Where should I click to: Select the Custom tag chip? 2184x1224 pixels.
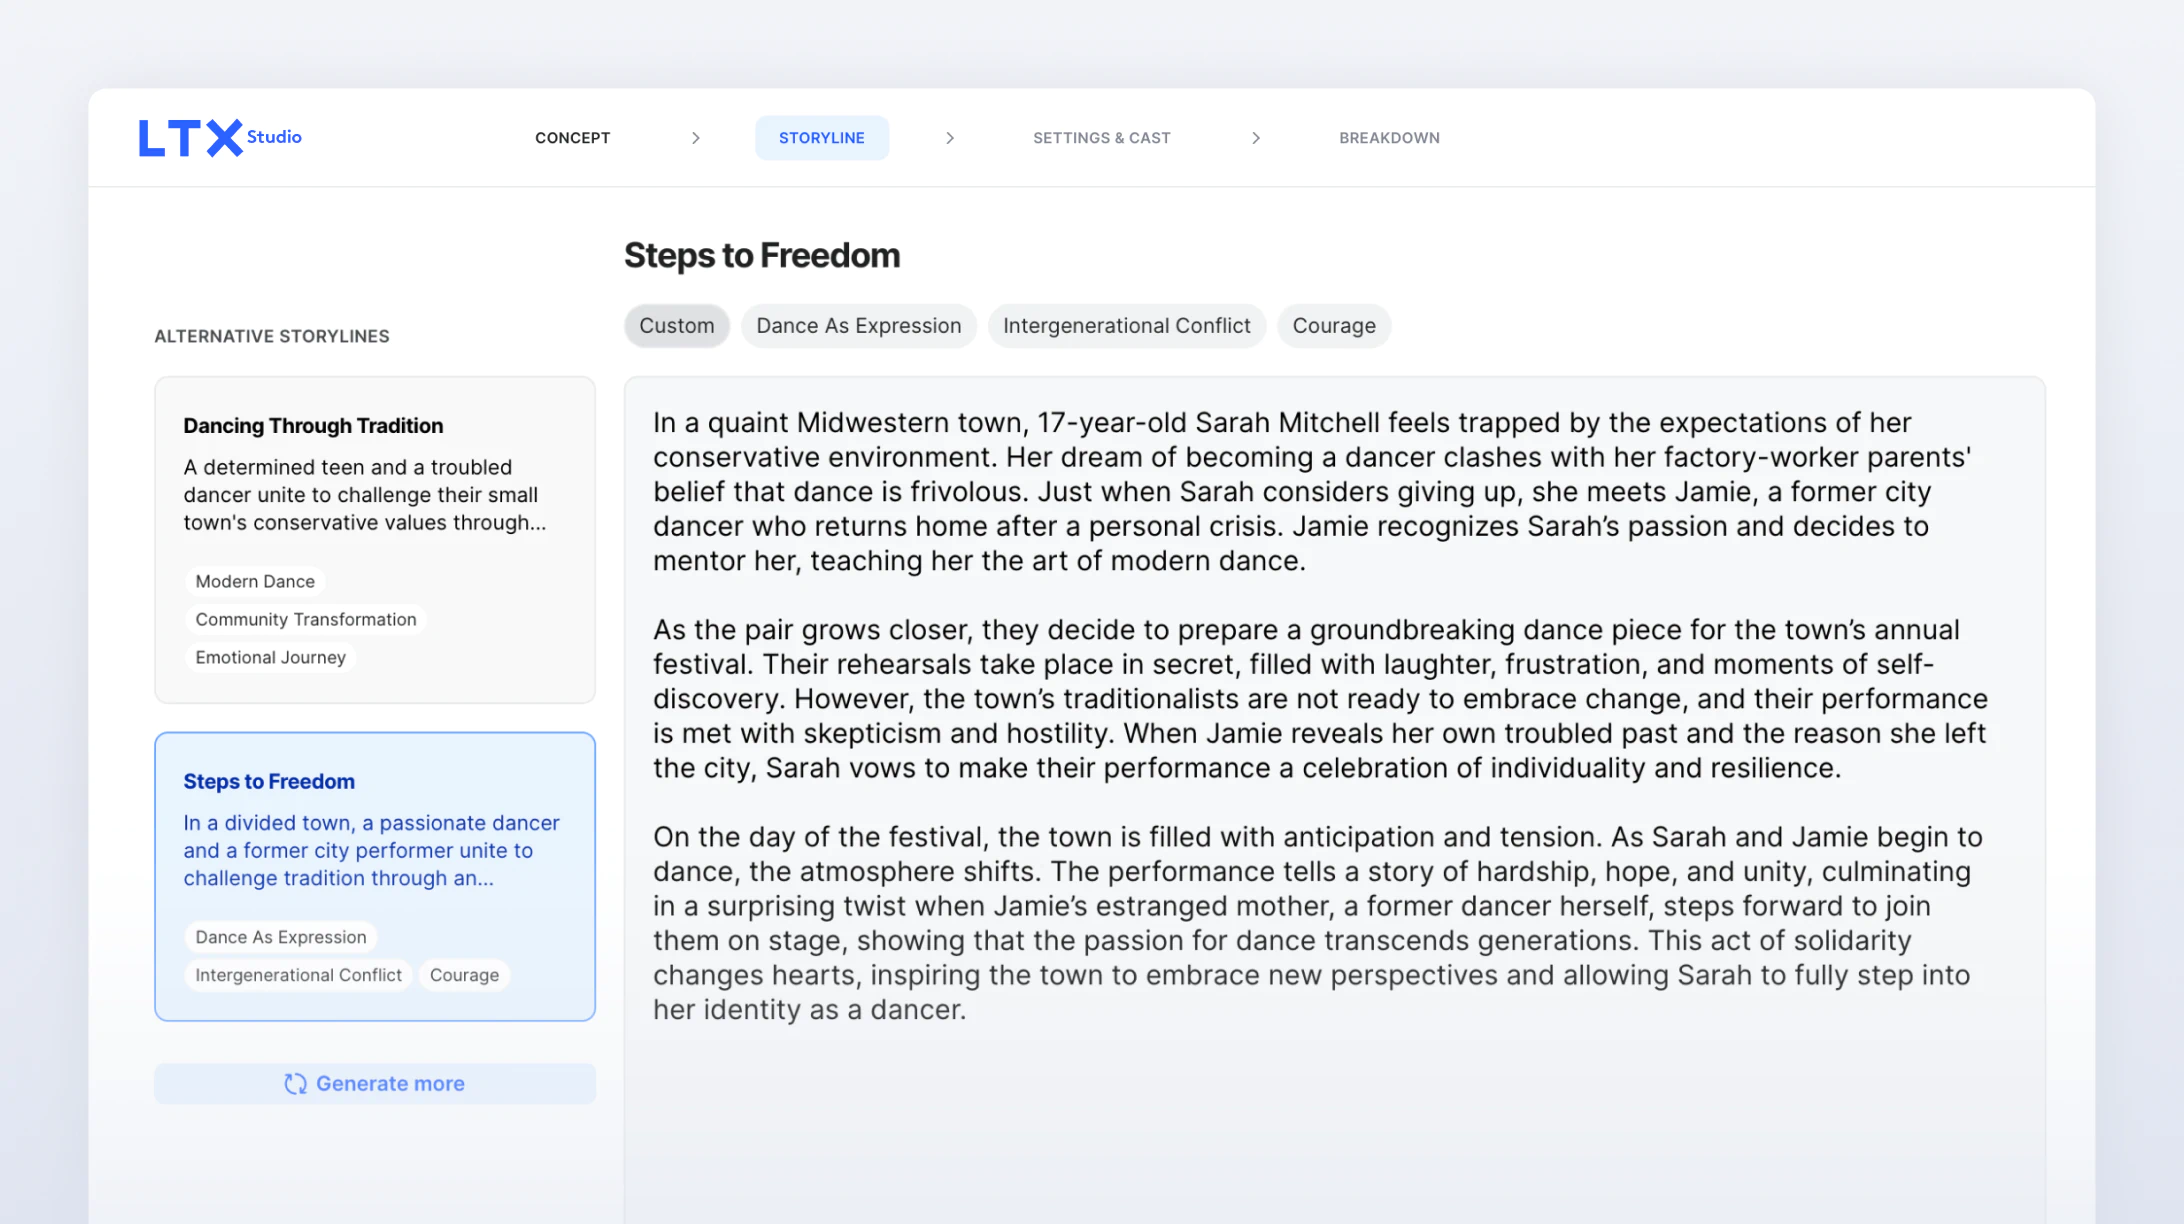click(x=677, y=326)
